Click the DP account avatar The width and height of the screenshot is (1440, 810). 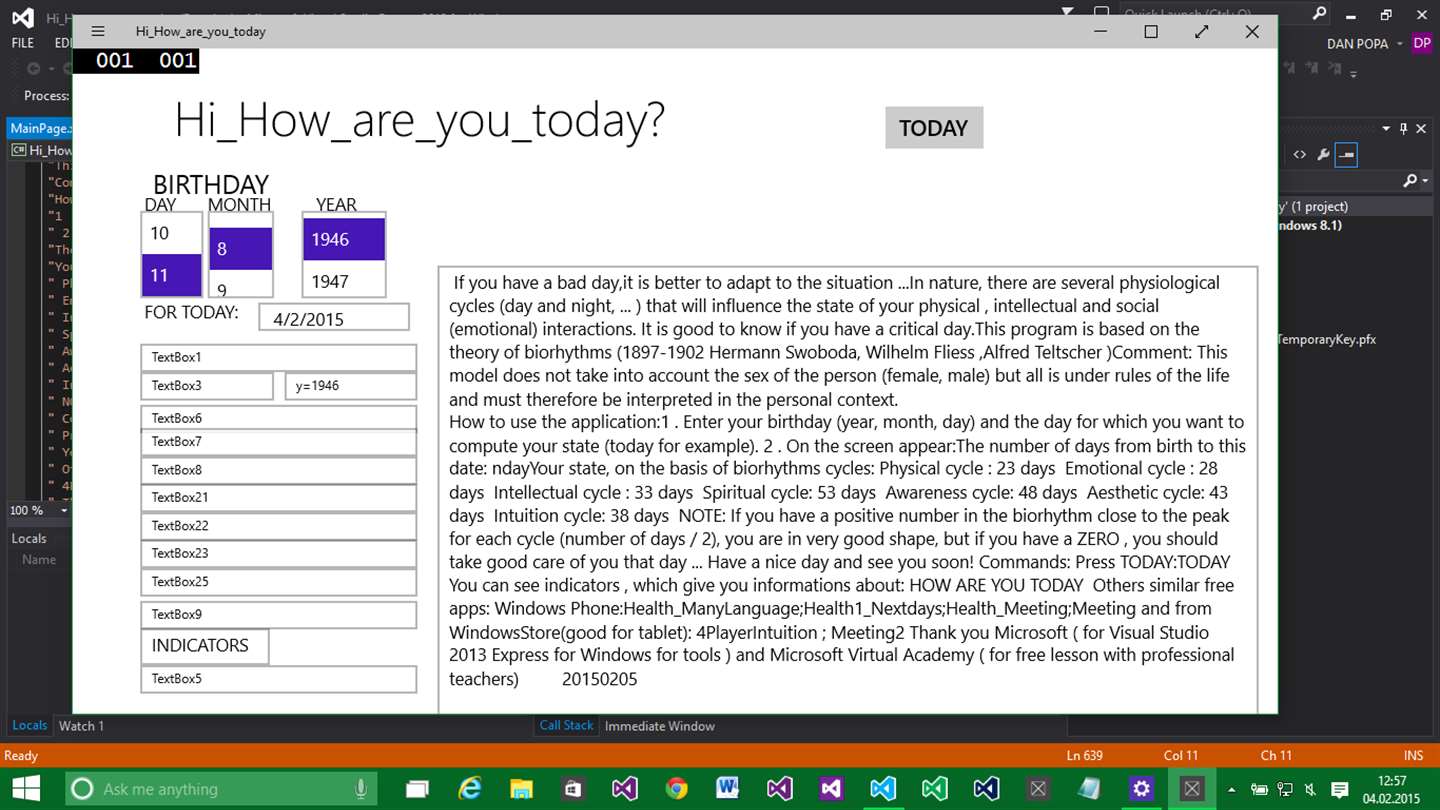click(x=1421, y=43)
